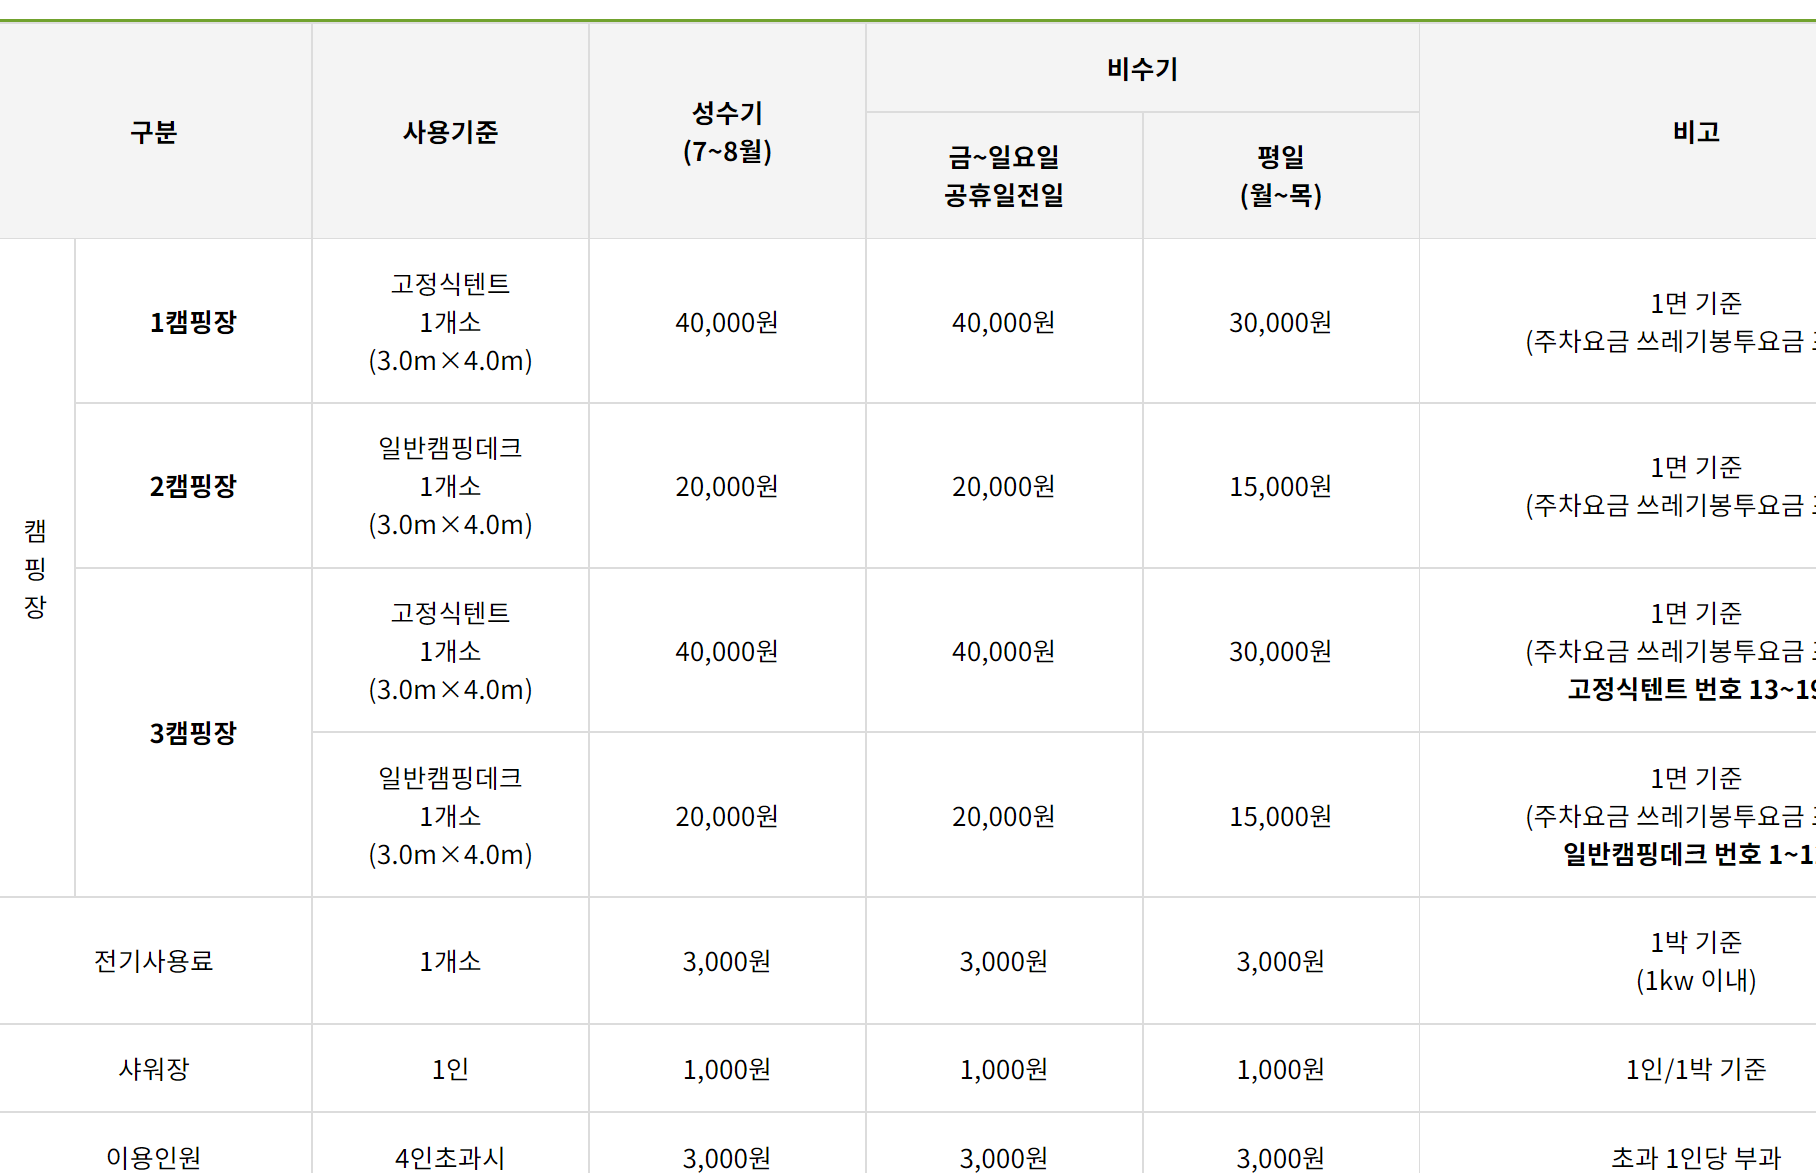Click the 샤워장 row label
Viewport: 1816px width, 1173px height.
pos(154,1069)
